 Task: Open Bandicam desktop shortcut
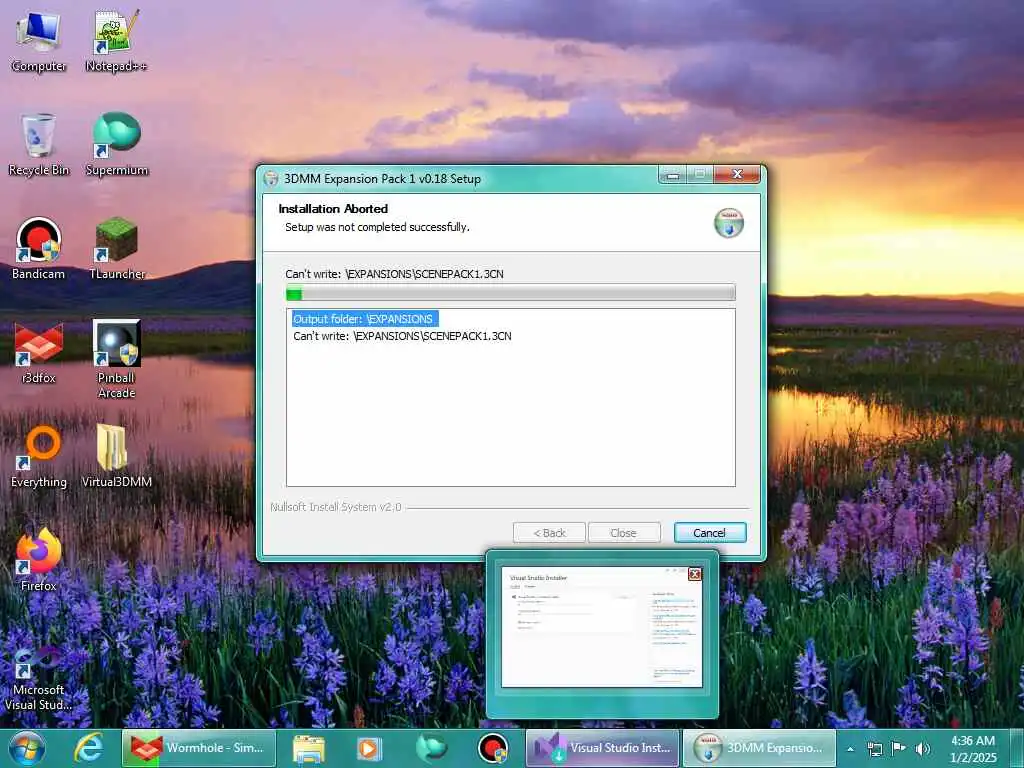click(x=39, y=249)
